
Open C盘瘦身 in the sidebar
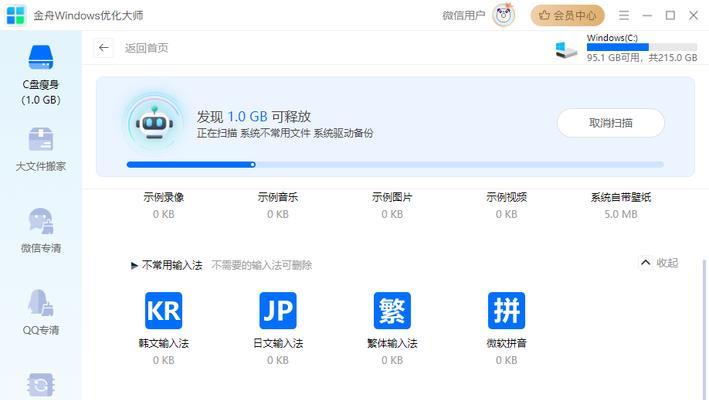pos(41,75)
